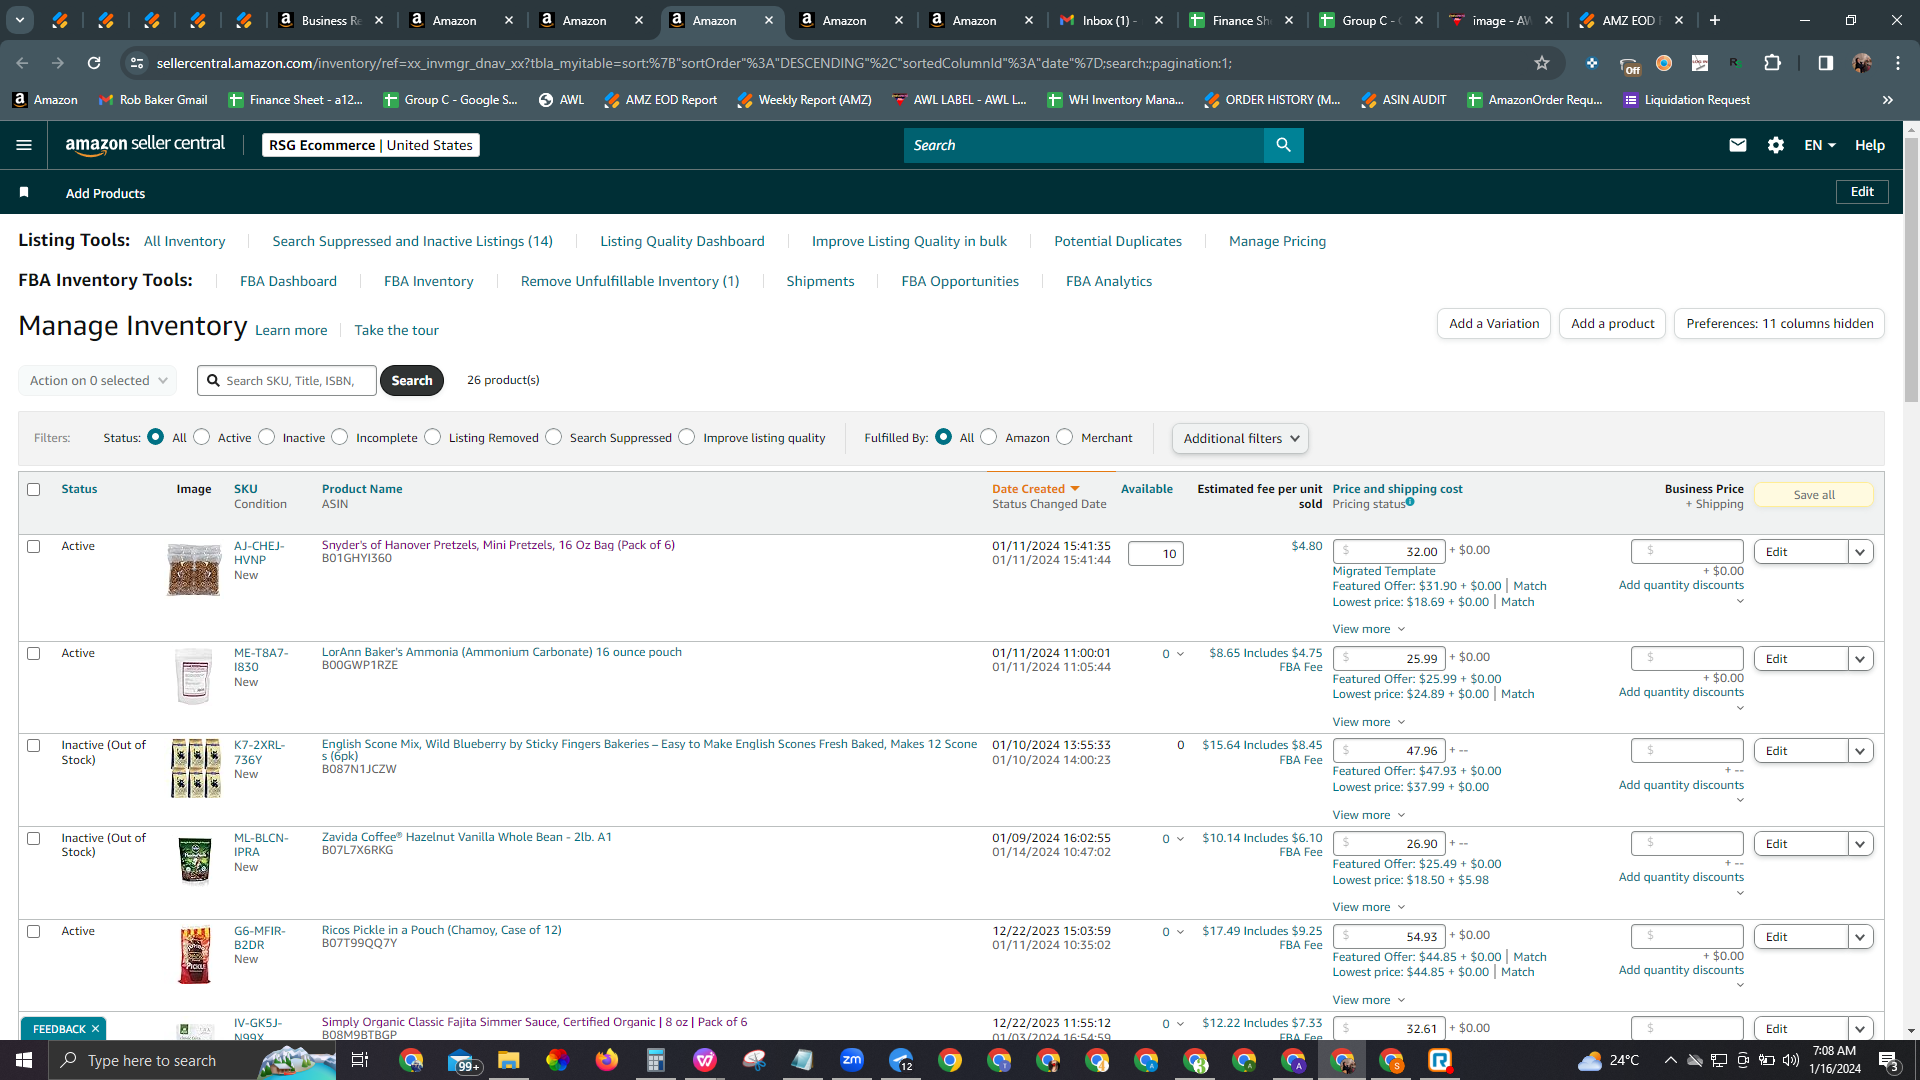This screenshot has width=1920, height=1080.
Task: Open the Chrome profile avatar
Action: [x=1862, y=63]
